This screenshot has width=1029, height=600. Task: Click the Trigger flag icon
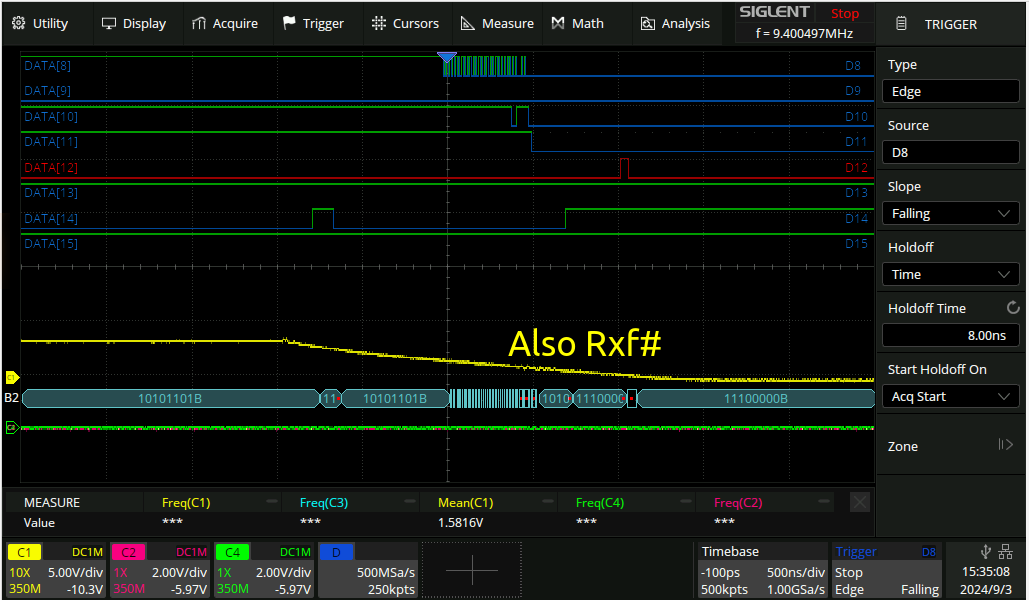(x=289, y=23)
